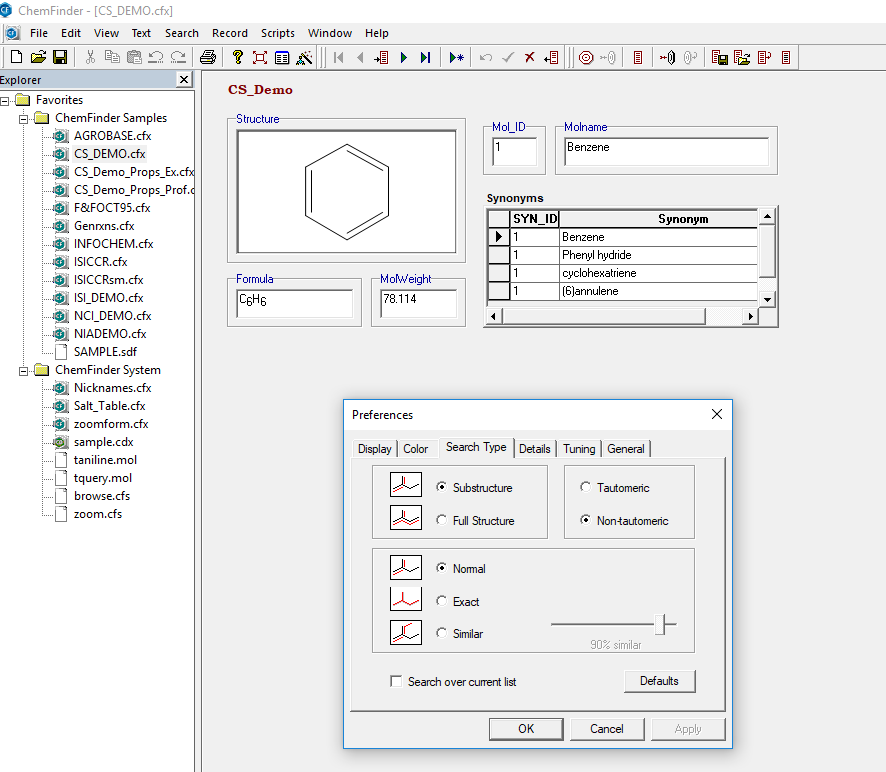This screenshot has height=772, width=886.
Task: Click the toolbar icon with left arrow and list
Action: pyautogui.click(x=551, y=57)
